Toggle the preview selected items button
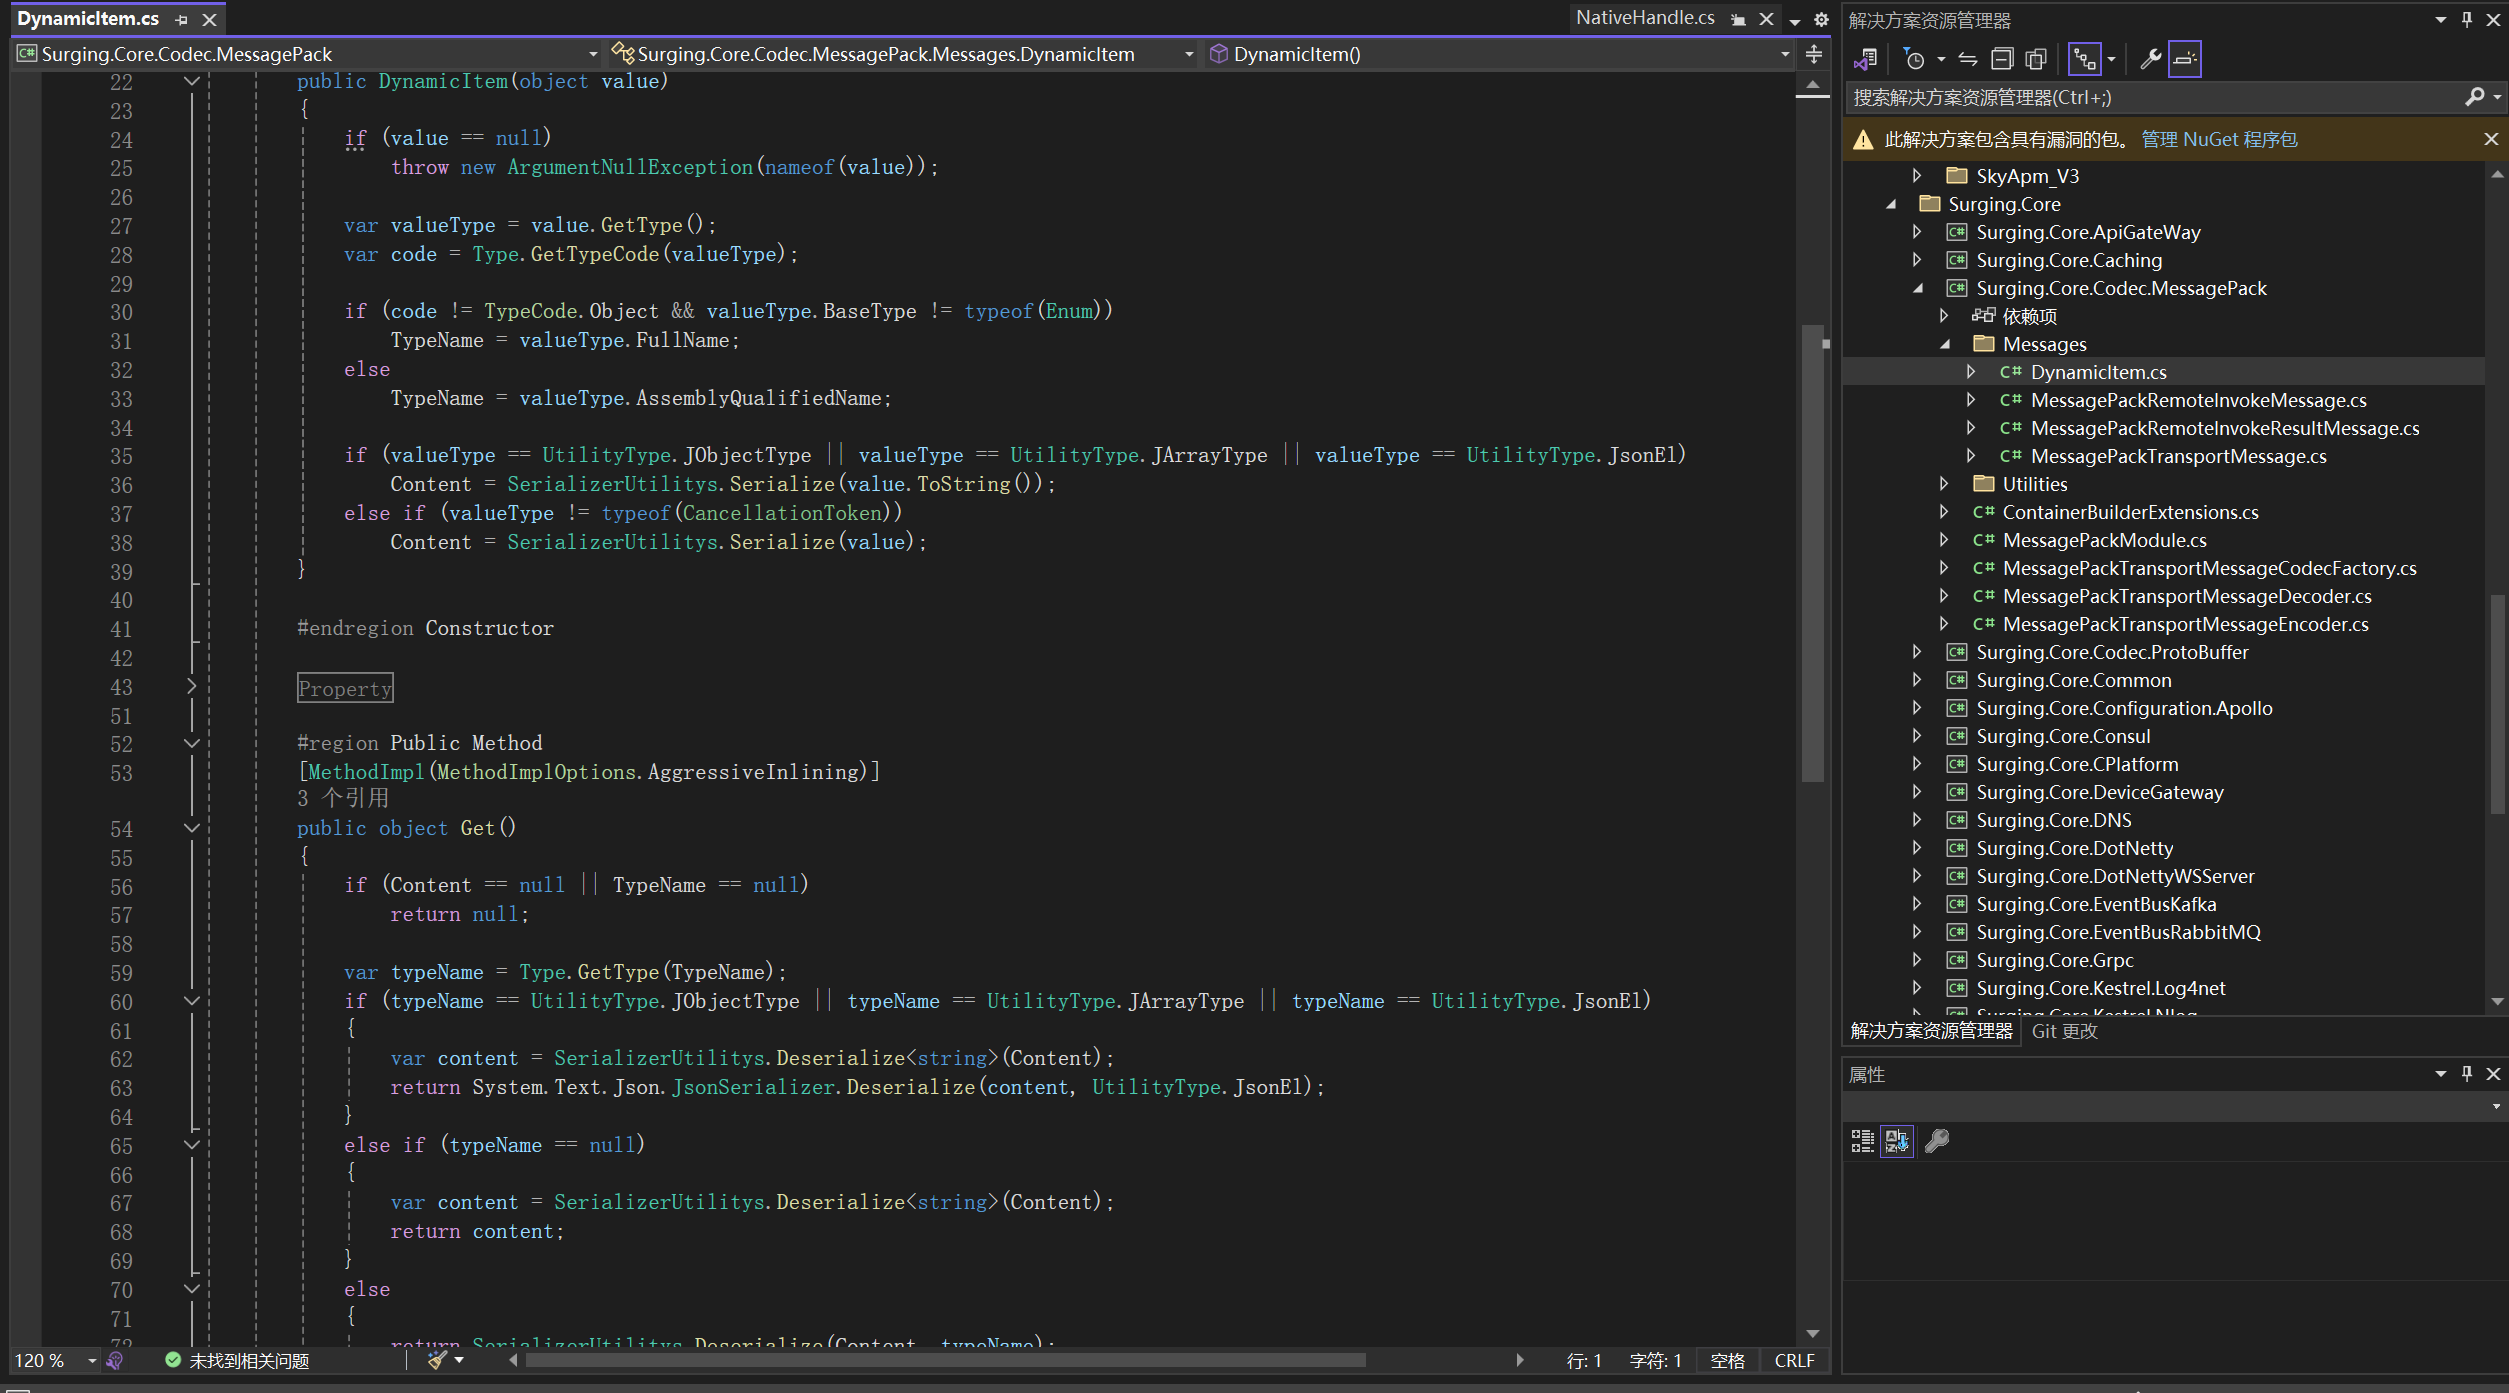The image size is (2509, 1393). 2185,59
